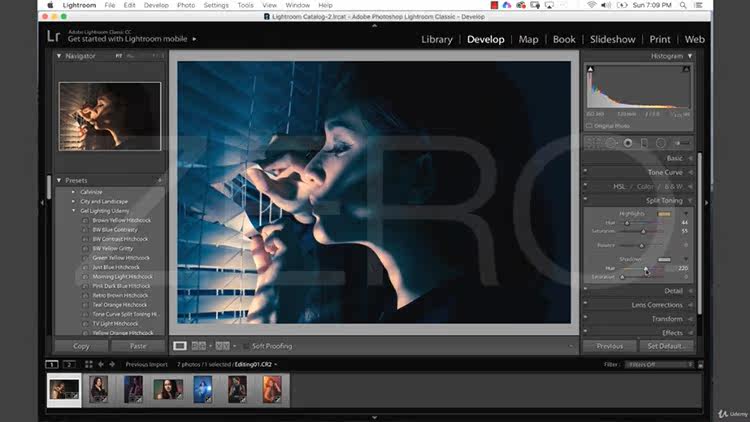Collapse the Presets panel triangle
Viewport: 750px width, 422px height.
point(59,180)
